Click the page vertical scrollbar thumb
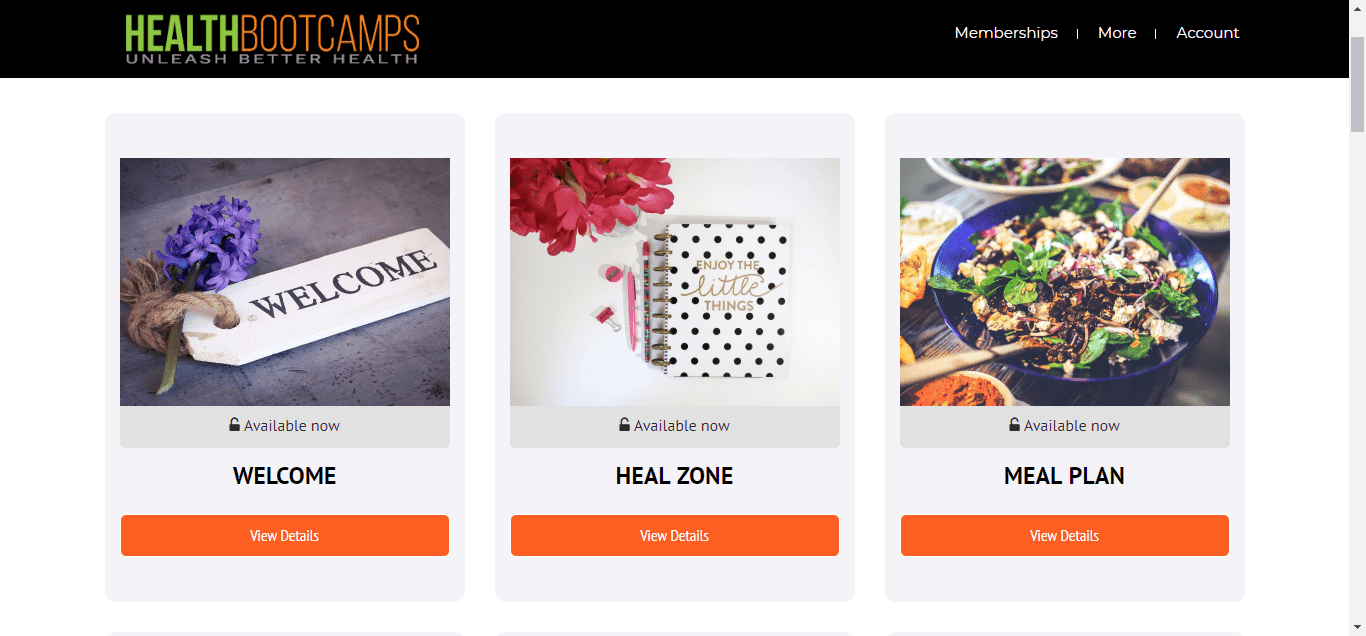This screenshot has width=1366, height=636. 1358,85
